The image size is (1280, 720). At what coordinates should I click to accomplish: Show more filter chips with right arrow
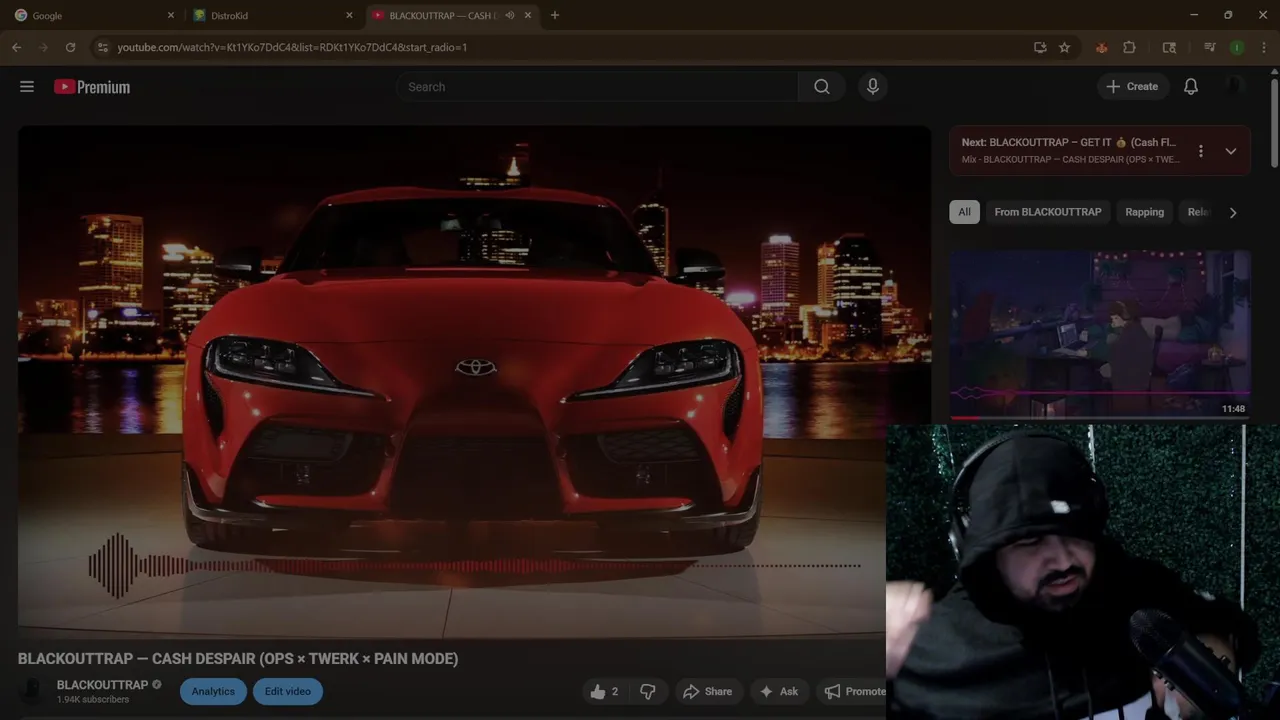(x=1233, y=212)
